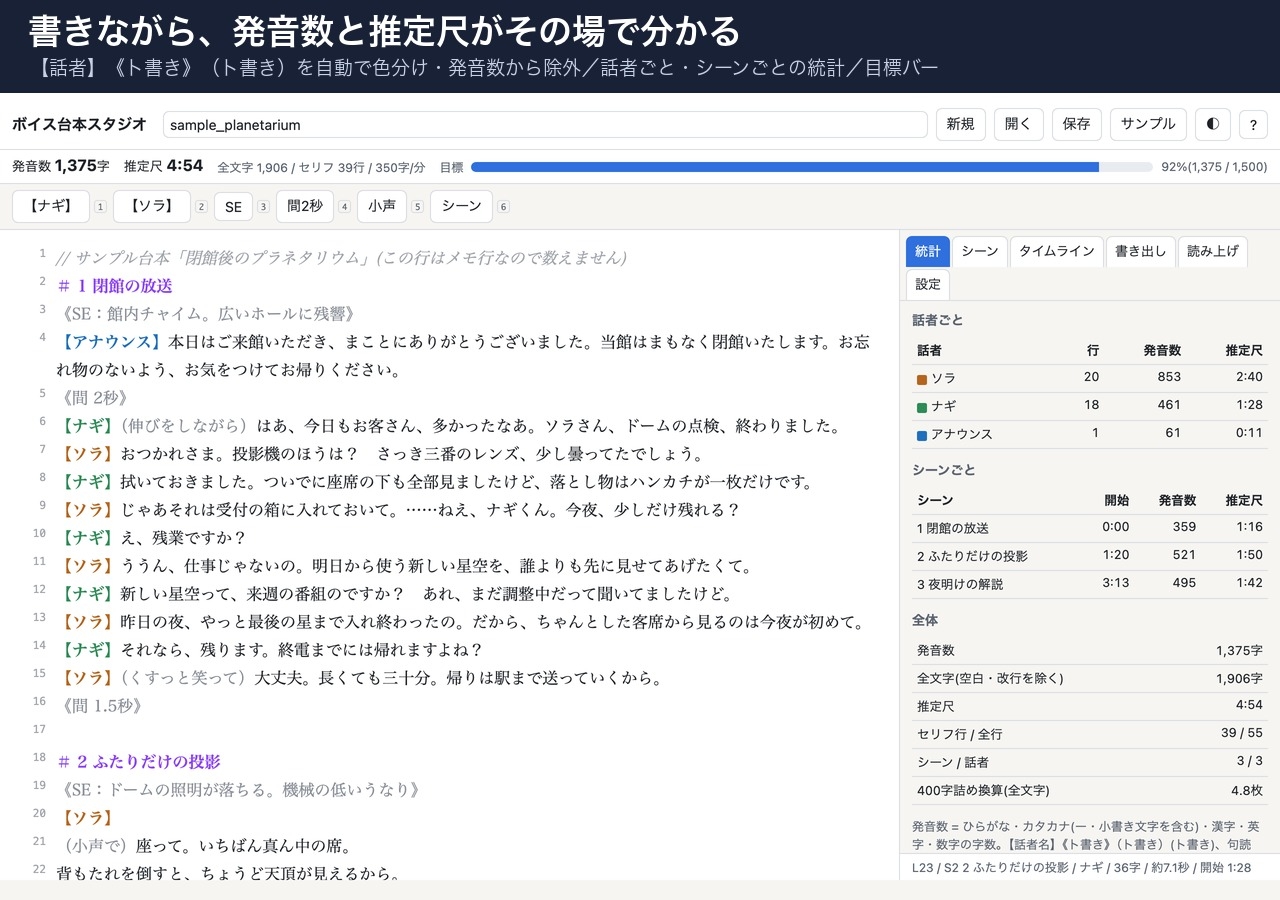Click the blue アナウンス color swatch

click(922, 435)
